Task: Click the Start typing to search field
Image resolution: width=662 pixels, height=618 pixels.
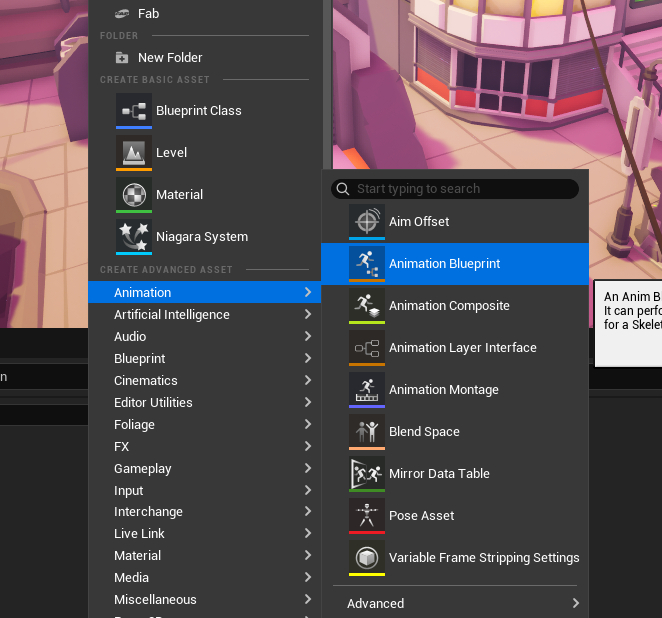Action: pos(455,189)
